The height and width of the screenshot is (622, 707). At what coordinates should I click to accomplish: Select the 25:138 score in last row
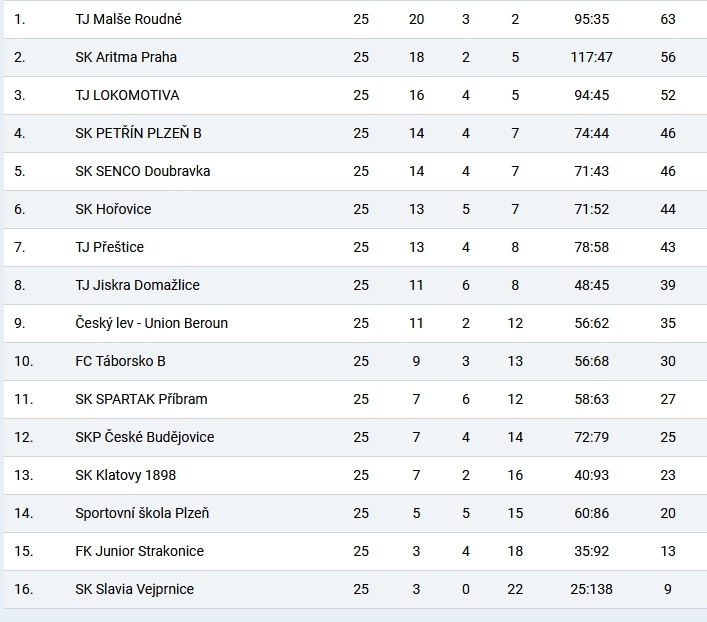click(x=591, y=589)
